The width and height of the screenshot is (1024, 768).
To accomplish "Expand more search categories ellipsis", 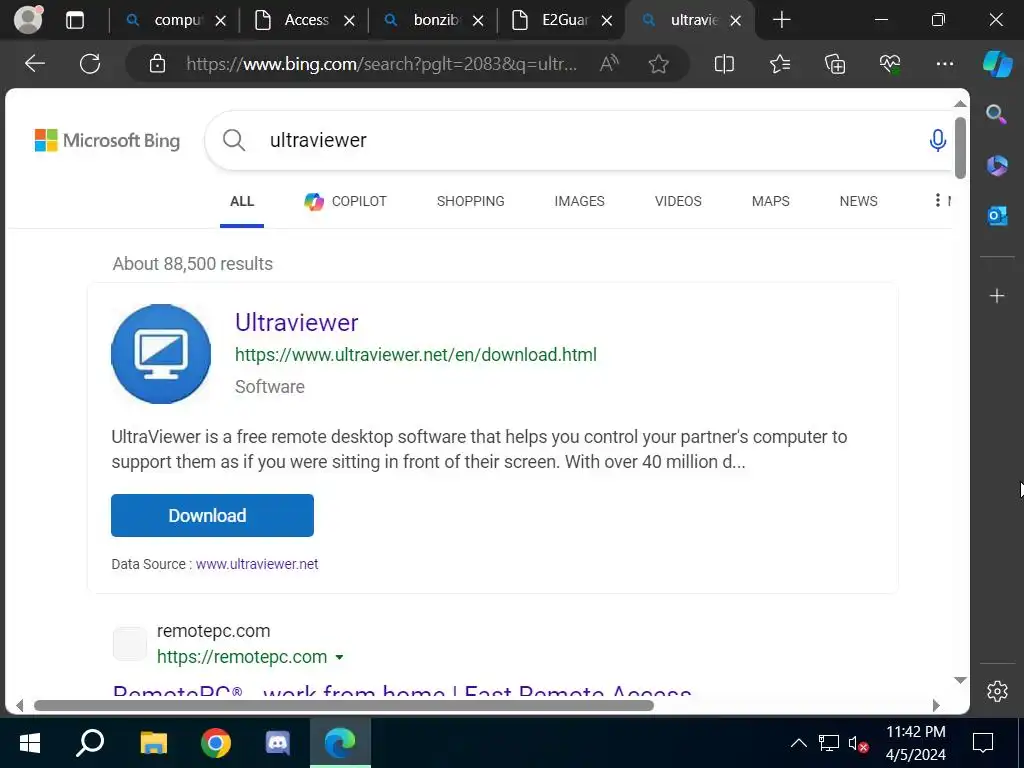I will pyautogui.click(x=938, y=200).
